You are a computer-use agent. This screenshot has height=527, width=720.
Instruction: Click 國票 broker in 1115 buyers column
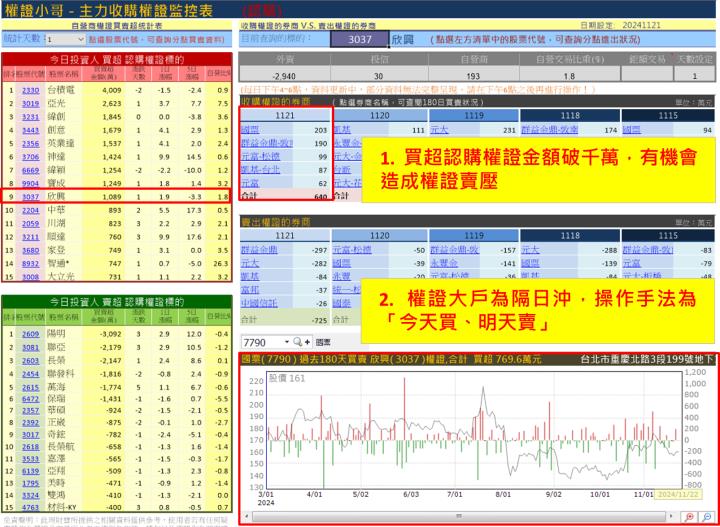pyautogui.click(x=632, y=130)
